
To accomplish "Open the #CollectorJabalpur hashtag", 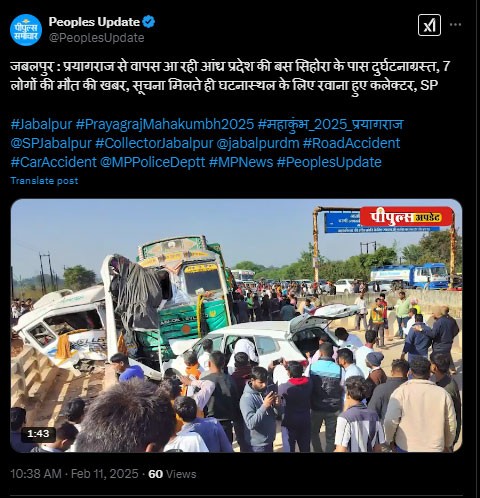I will [x=154, y=143].
